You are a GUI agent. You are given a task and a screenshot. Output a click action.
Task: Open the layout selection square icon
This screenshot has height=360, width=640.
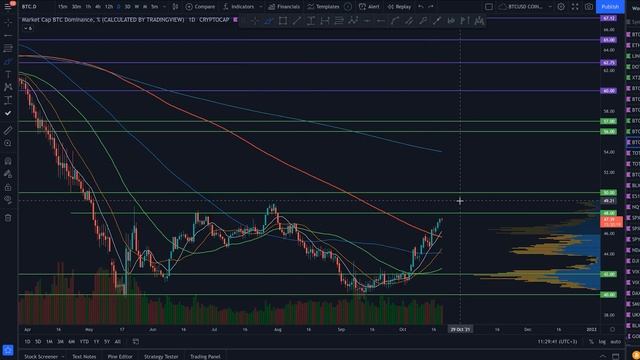pyautogui.click(x=489, y=7)
